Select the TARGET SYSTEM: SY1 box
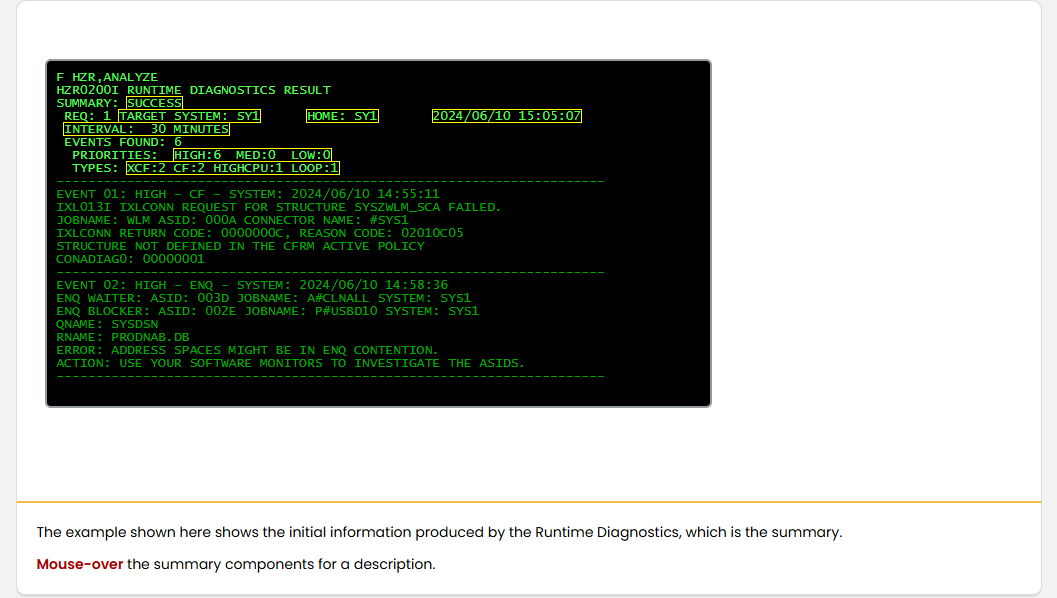Viewport: 1057px width, 598px height. (189, 116)
